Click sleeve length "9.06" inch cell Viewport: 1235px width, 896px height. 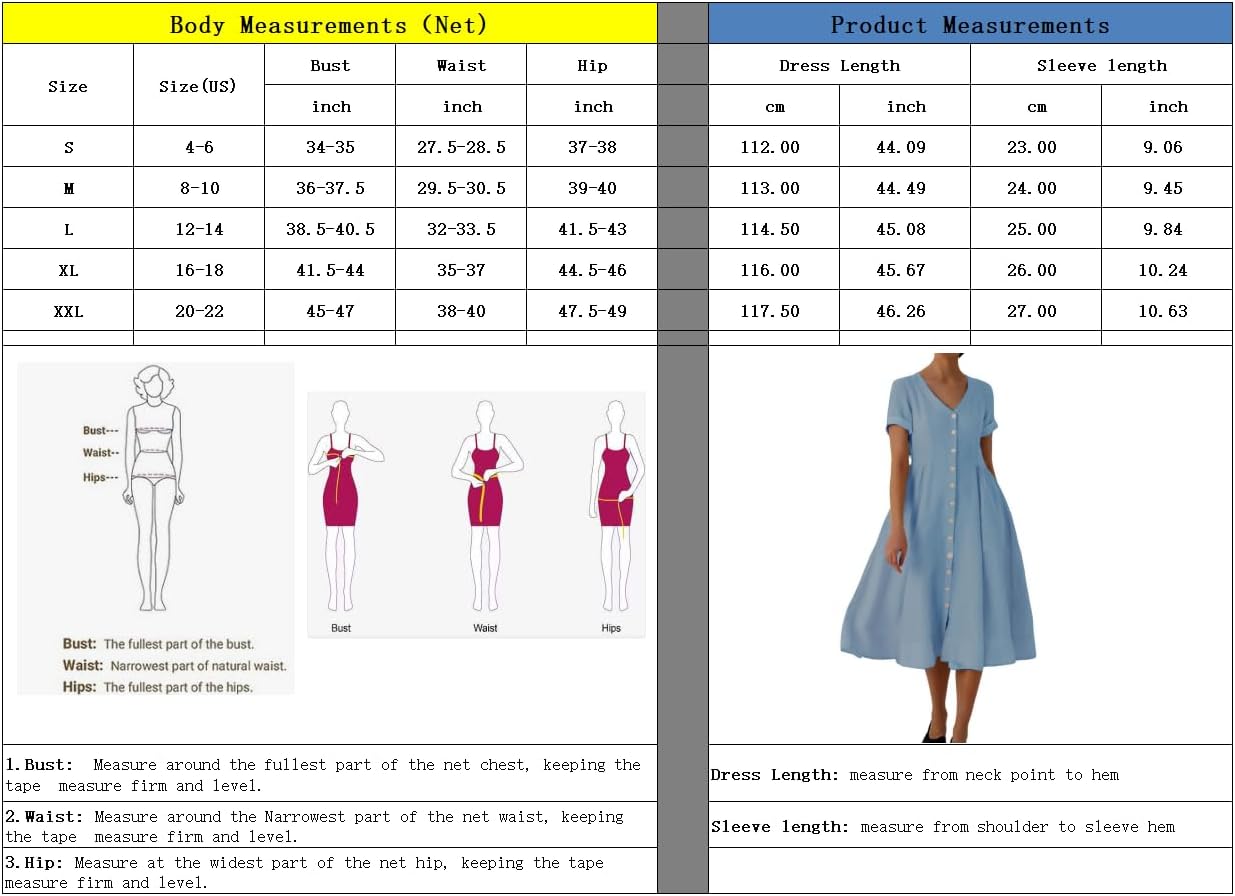[1167, 147]
